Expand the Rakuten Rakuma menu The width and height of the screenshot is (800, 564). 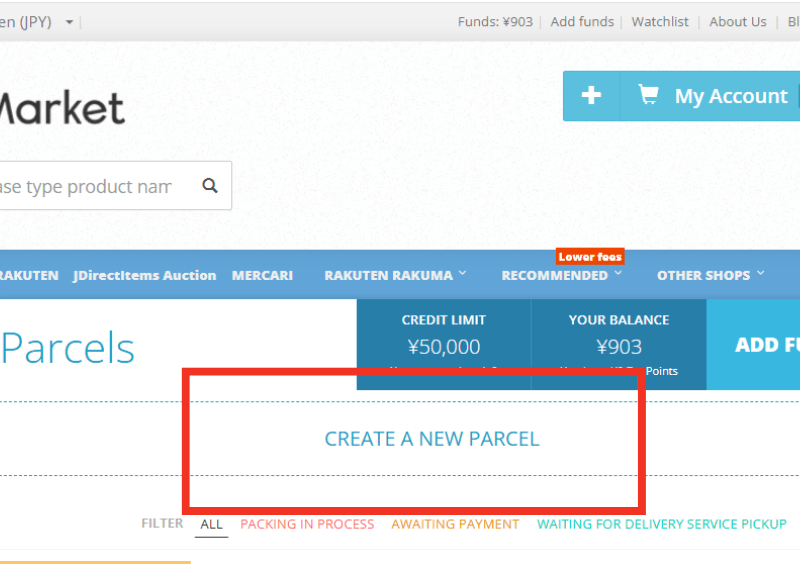(x=395, y=275)
